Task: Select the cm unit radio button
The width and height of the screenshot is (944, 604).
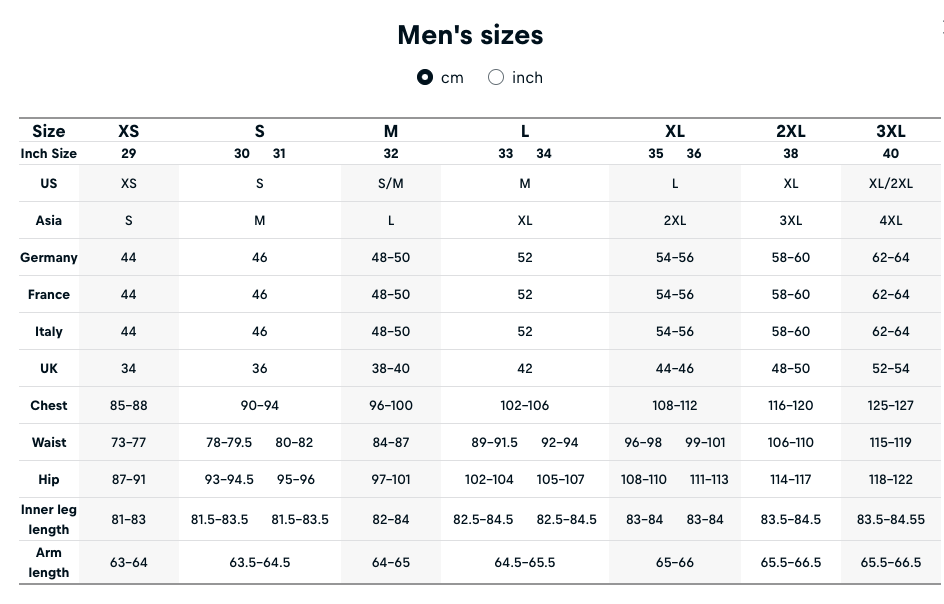Action: (425, 77)
